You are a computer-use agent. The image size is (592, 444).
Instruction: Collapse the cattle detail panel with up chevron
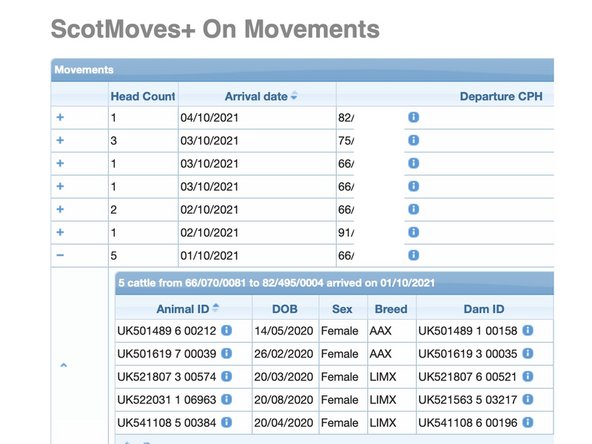64,365
